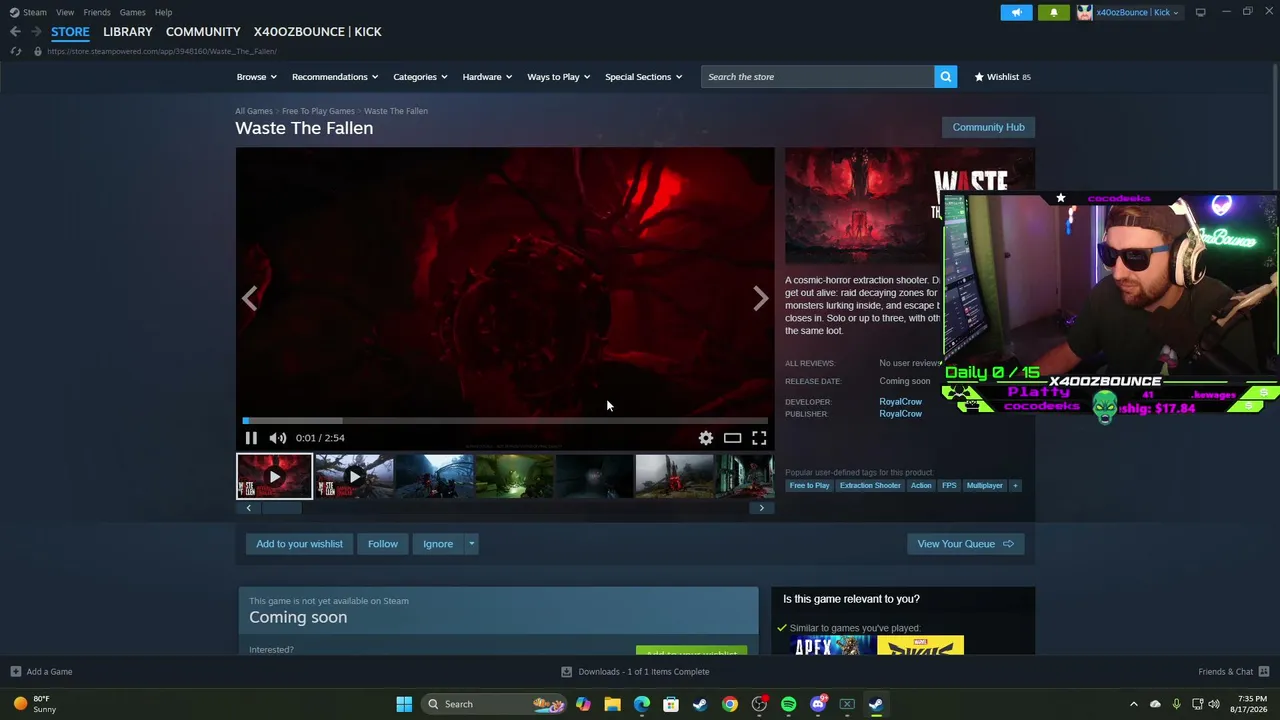Switch to the LIBRARY tab
Image resolution: width=1280 pixels, height=720 pixels.
[x=128, y=32]
